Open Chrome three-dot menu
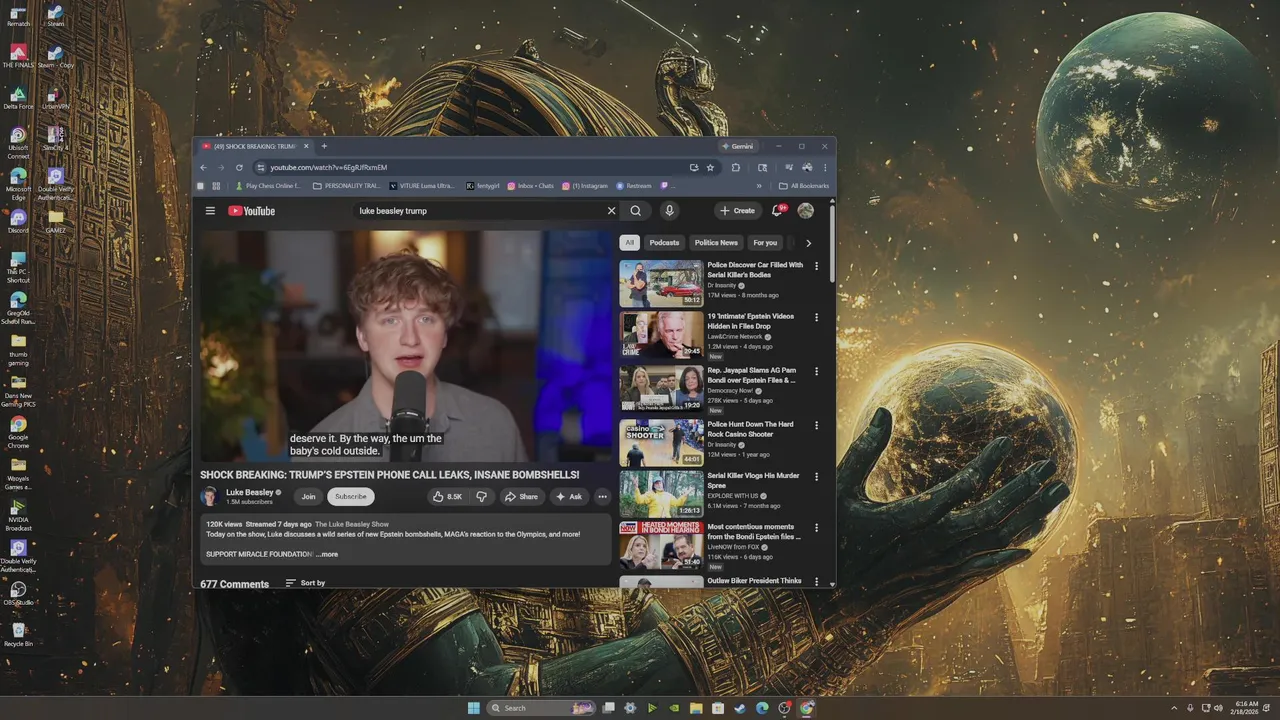Screen dimensions: 1280x720 pos(825,167)
